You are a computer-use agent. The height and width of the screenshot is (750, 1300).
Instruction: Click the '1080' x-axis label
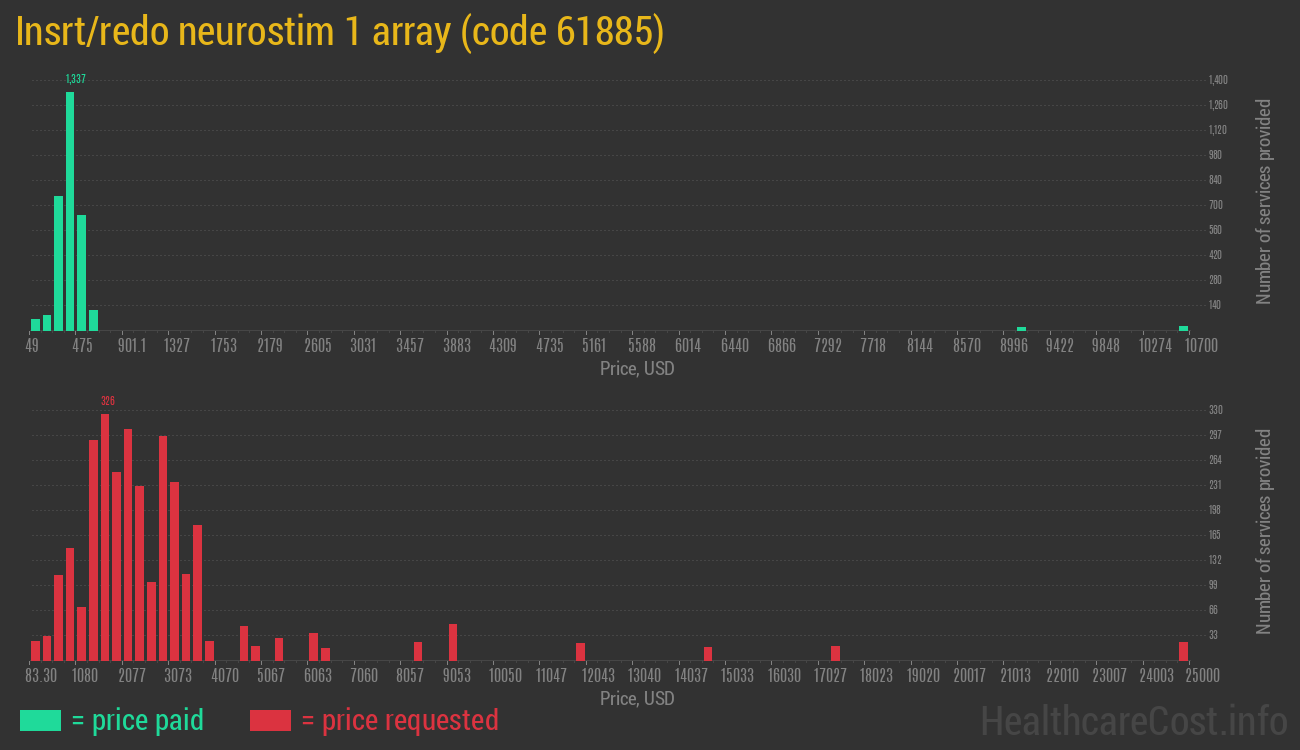click(x=85, y=675)
